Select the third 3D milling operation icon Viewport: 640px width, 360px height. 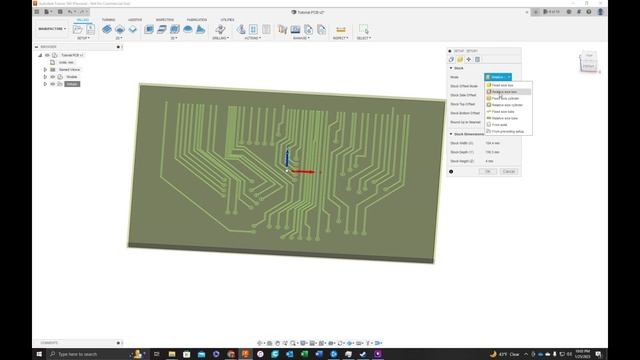pyautogui.click(x=175, y=29)
